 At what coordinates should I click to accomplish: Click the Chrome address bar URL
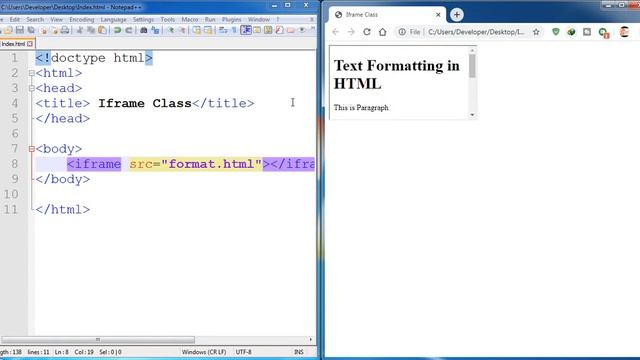click(476, 32)
